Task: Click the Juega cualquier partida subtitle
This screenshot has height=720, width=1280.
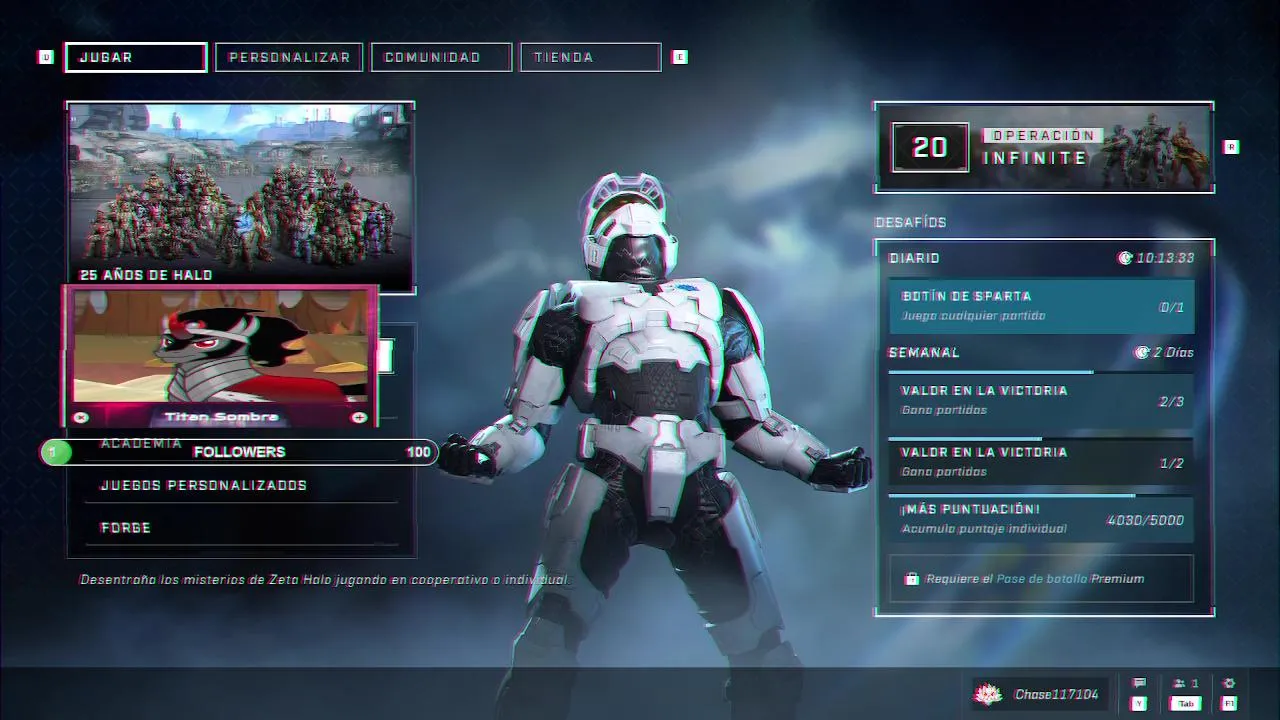Action: point(973,315)
